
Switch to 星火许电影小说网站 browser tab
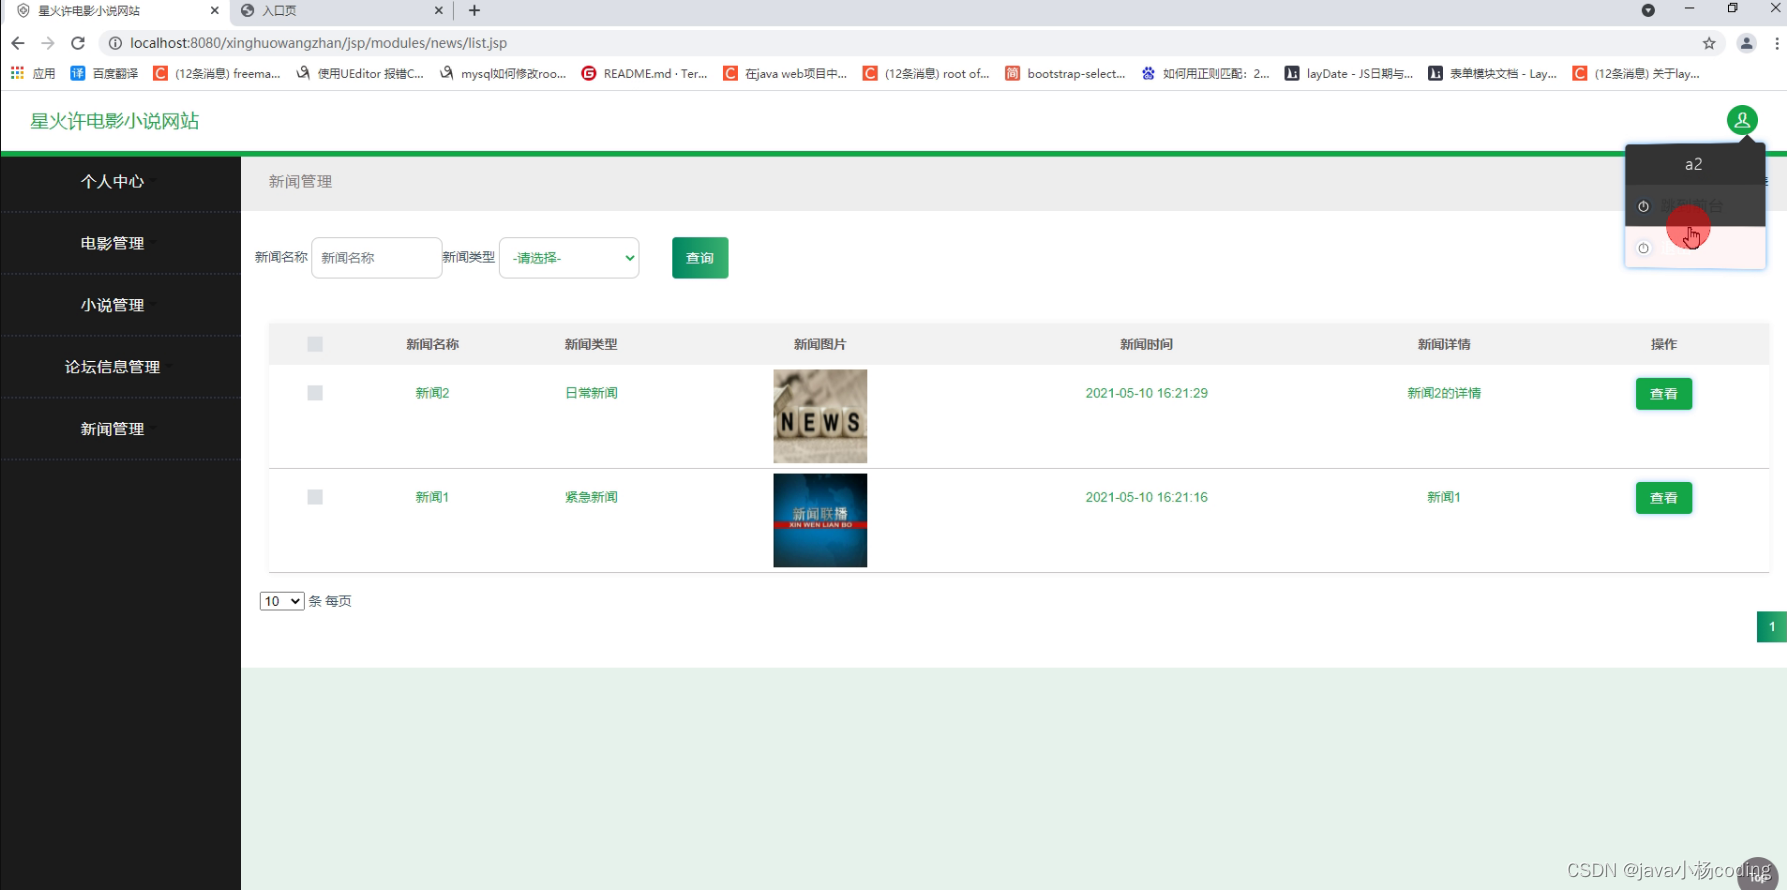[118, 11]
